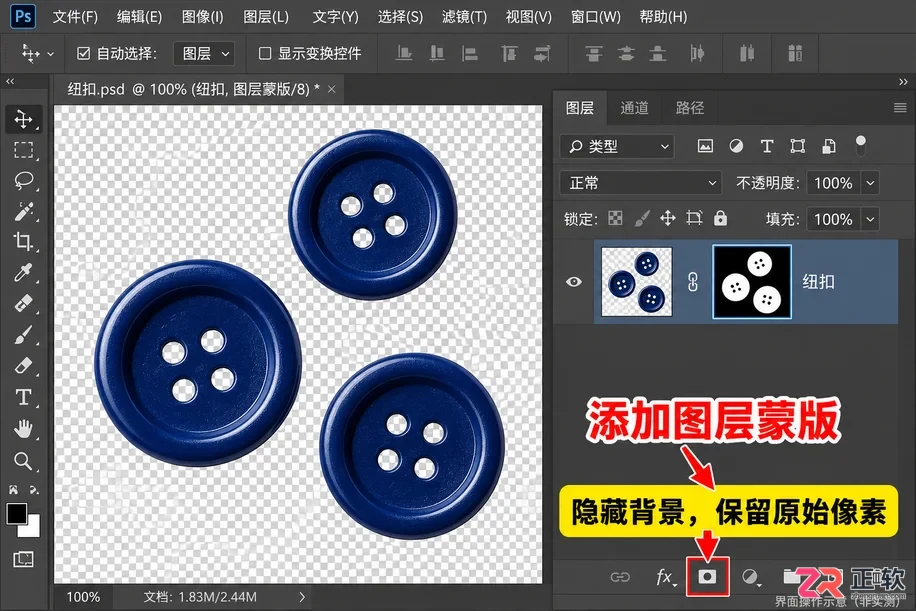This screenshot has width=916, height=611.
Task: Select the Healing Brush tool
Action: pyautogui.click(x=23, y=304)
